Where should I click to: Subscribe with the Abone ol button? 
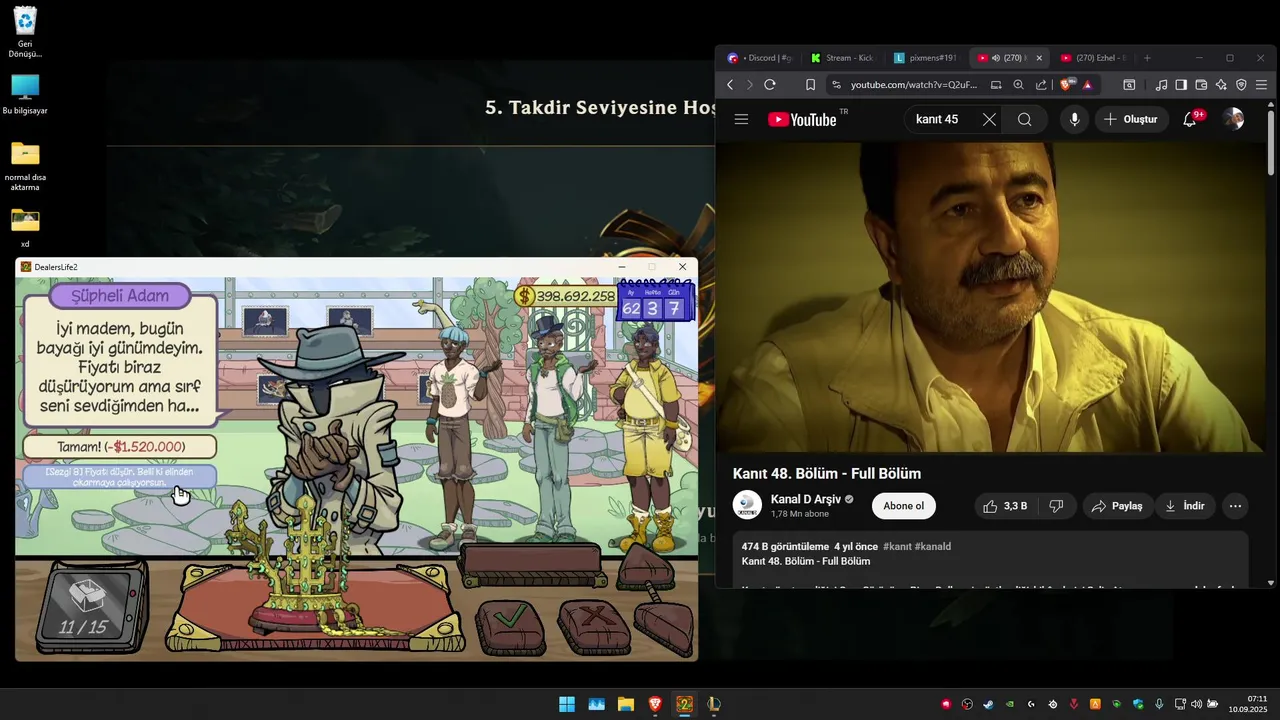[904, 506]
